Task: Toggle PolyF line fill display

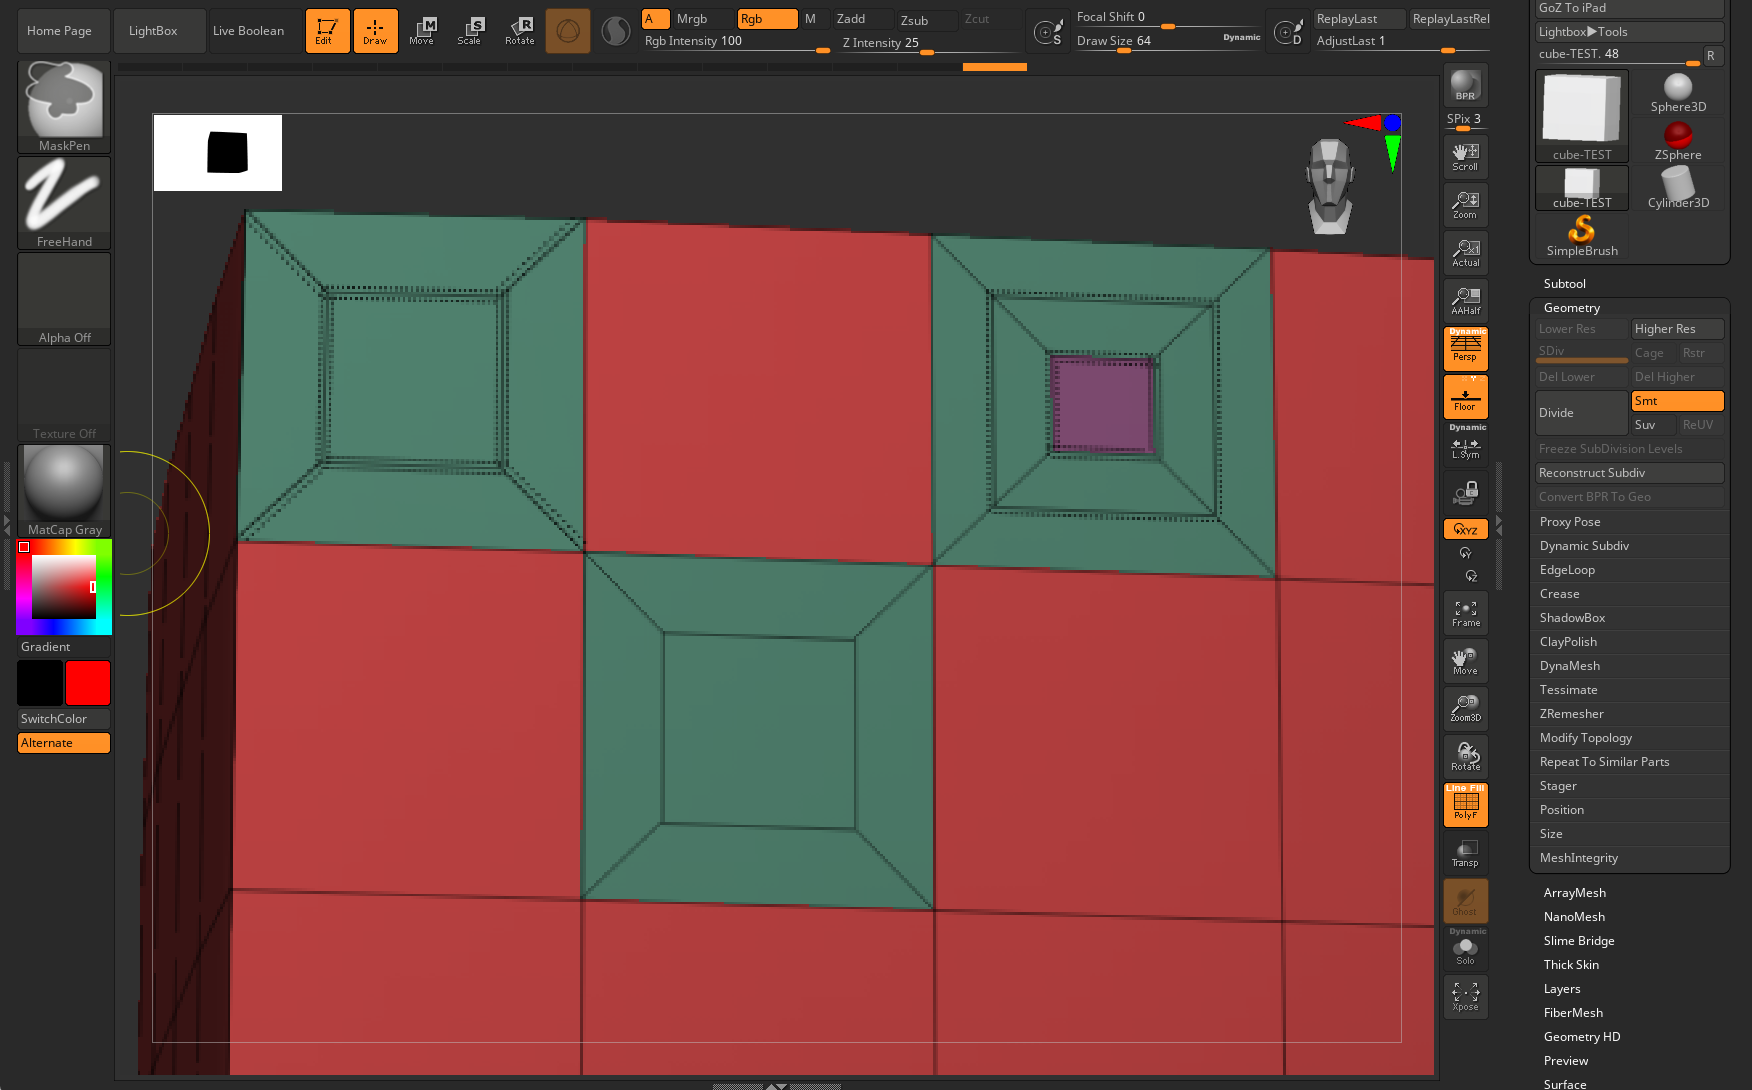Action: point(1465,804)
